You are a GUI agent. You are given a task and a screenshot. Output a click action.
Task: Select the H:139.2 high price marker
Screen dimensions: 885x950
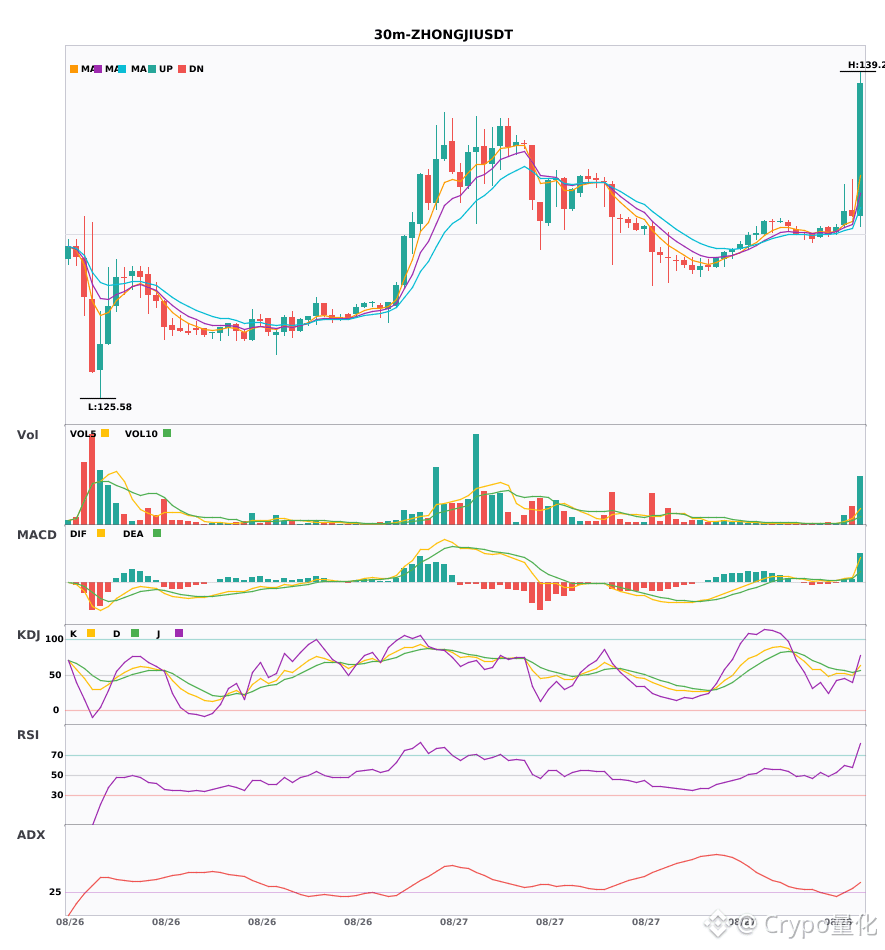pos(866,65)
